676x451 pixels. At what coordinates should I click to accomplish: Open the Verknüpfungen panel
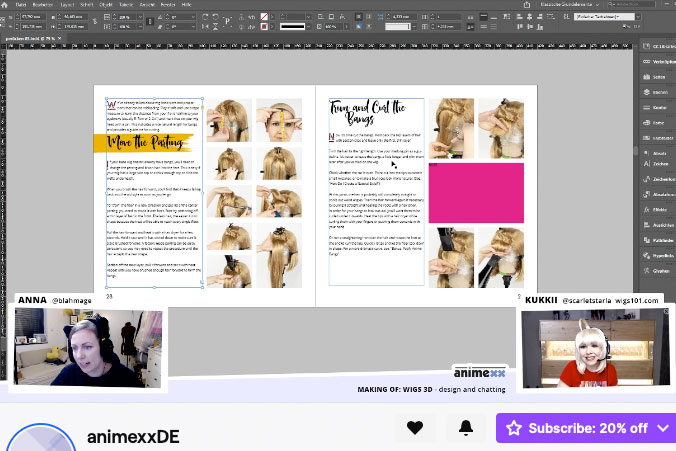658,62
